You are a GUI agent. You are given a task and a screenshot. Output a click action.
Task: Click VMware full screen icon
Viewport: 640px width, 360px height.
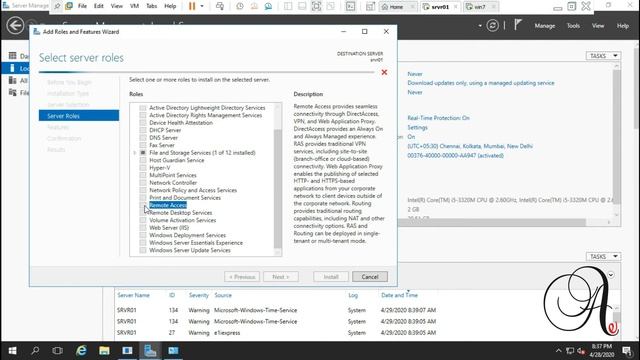316,6
